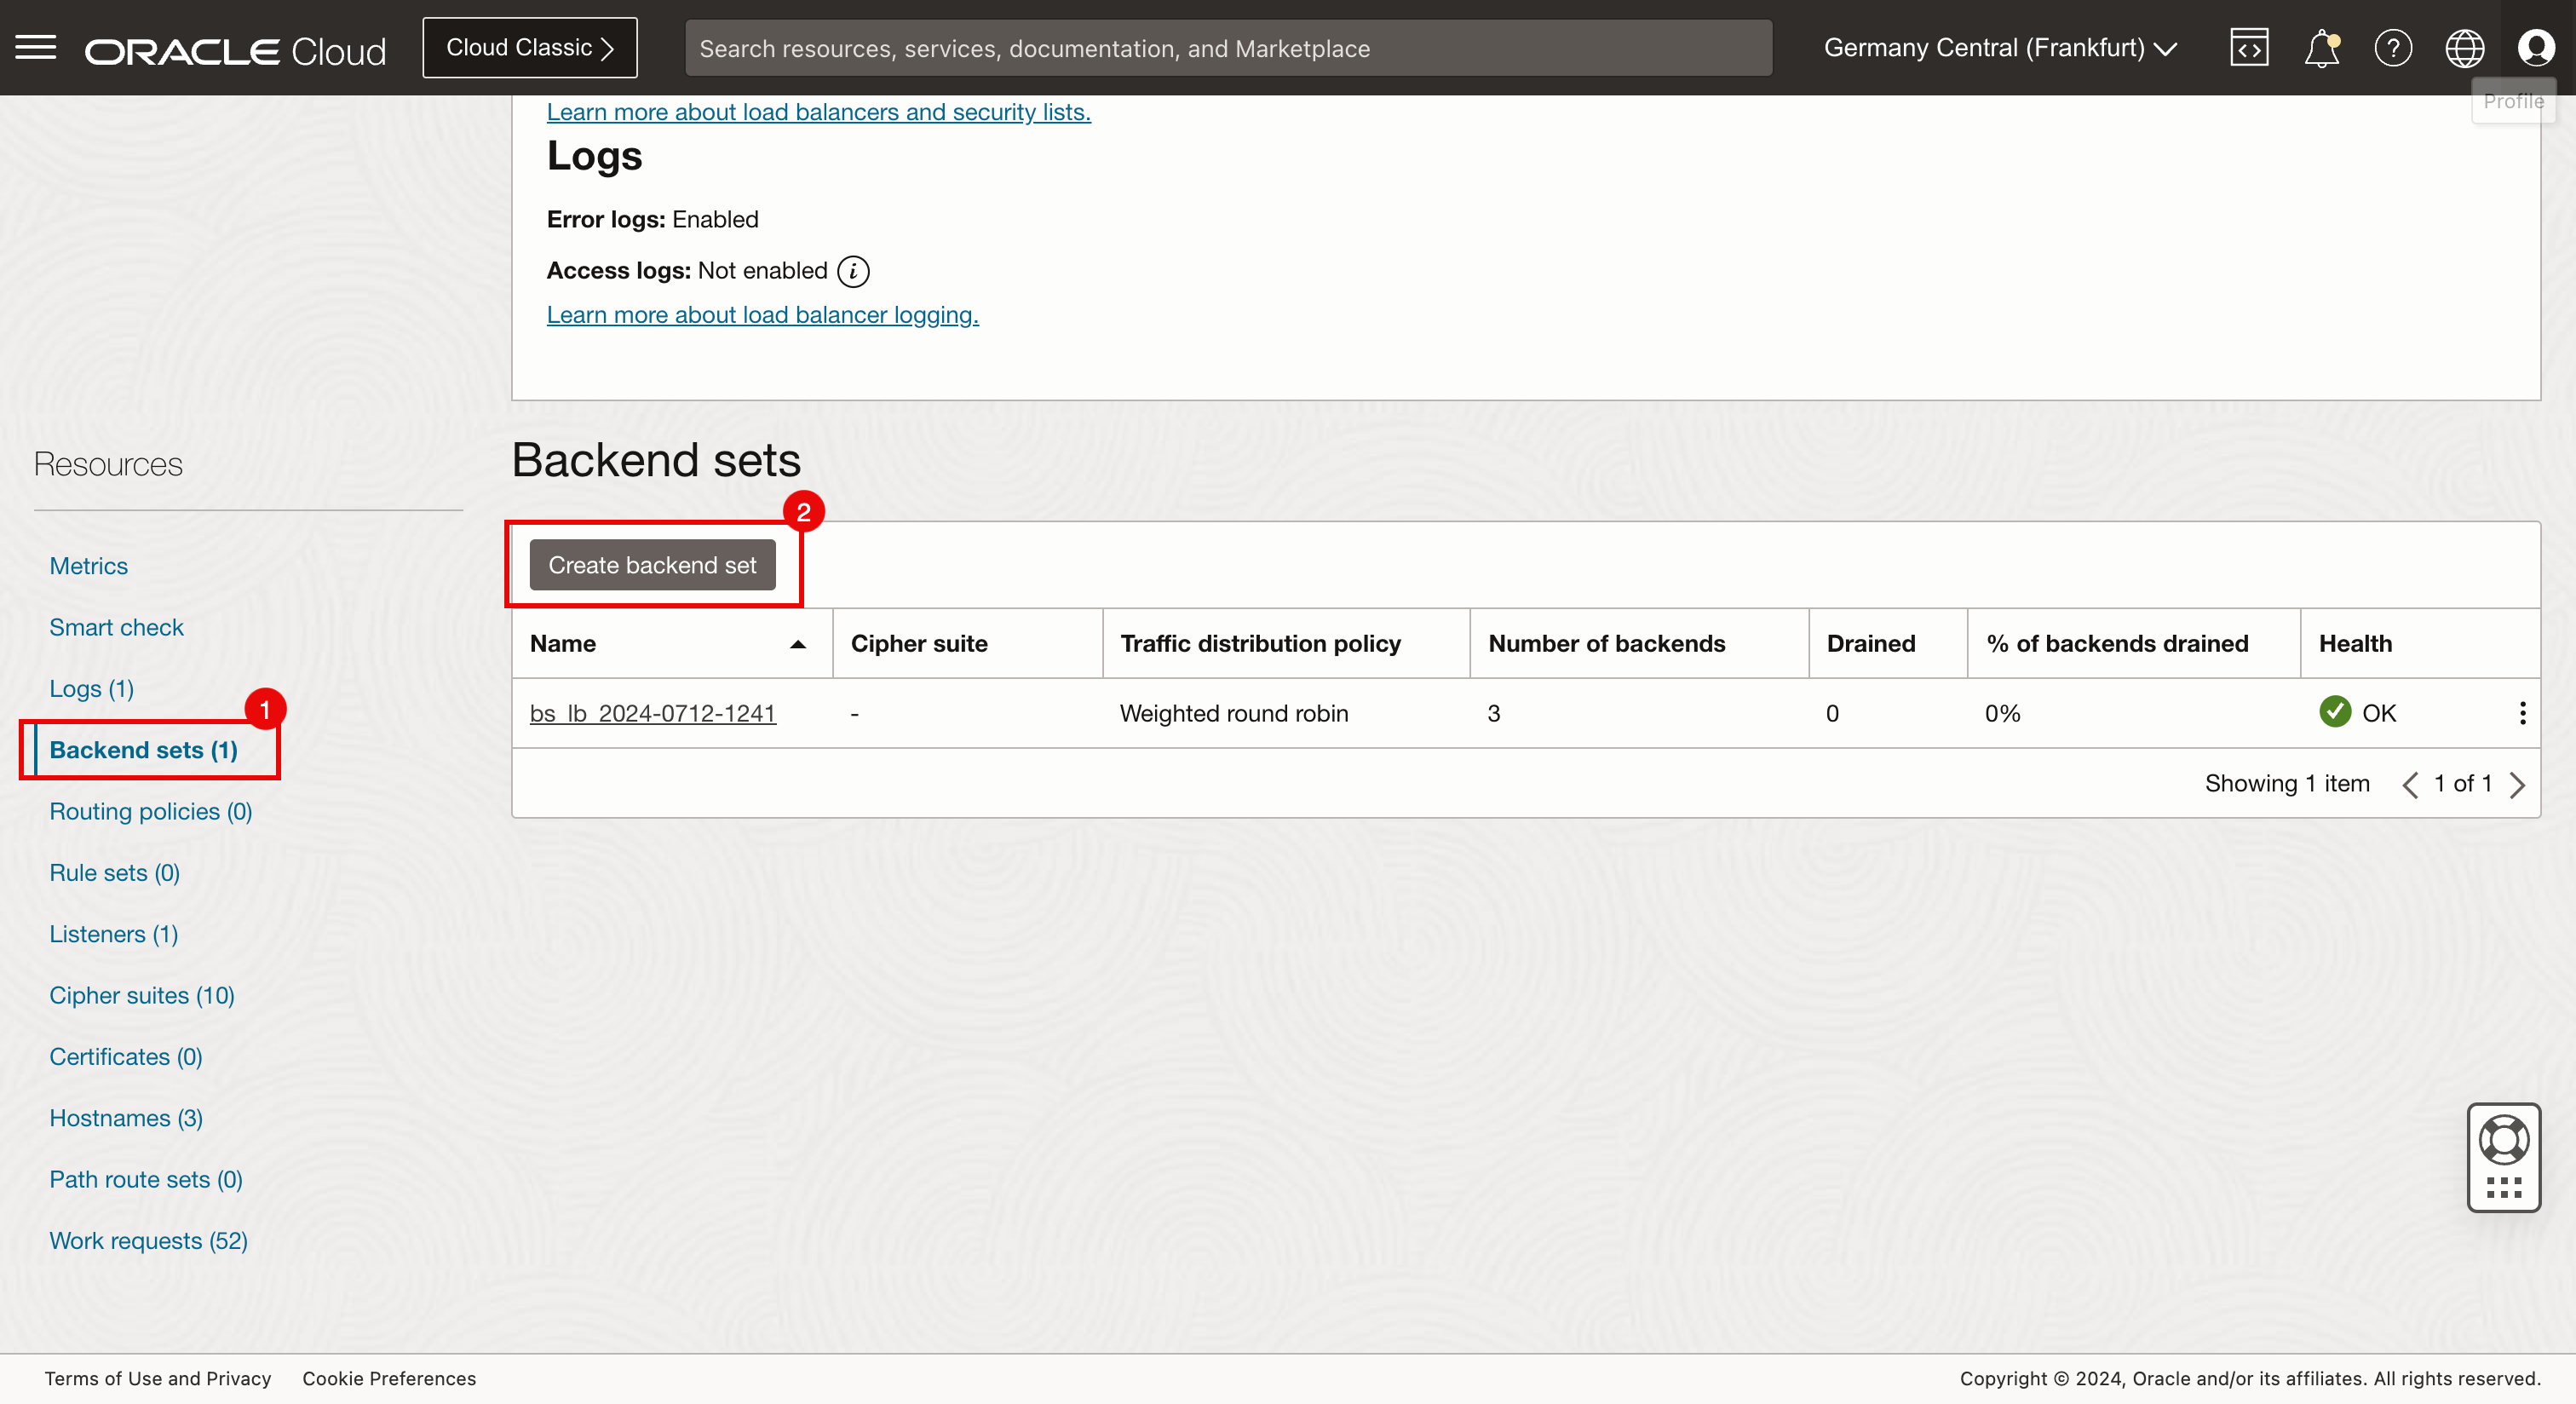Viewport: 2576px width, 1404px height.
Task: Open the hamburger navigation menu
Action: tap(36, 47)
